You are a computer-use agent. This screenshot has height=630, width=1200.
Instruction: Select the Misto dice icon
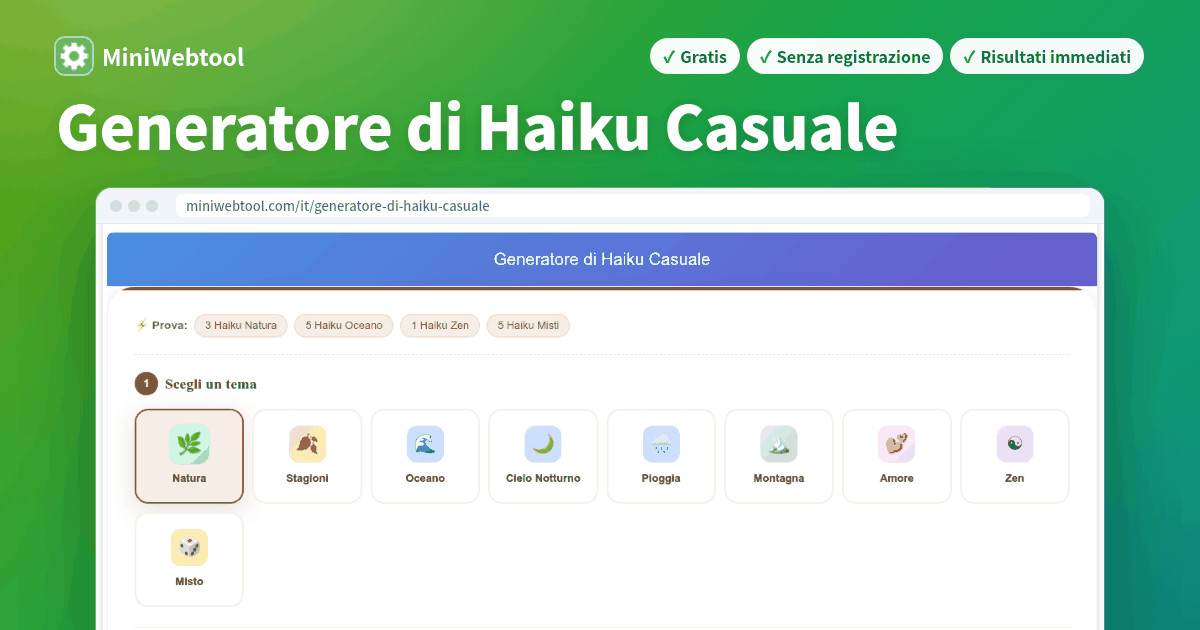(x=189, y=547)
